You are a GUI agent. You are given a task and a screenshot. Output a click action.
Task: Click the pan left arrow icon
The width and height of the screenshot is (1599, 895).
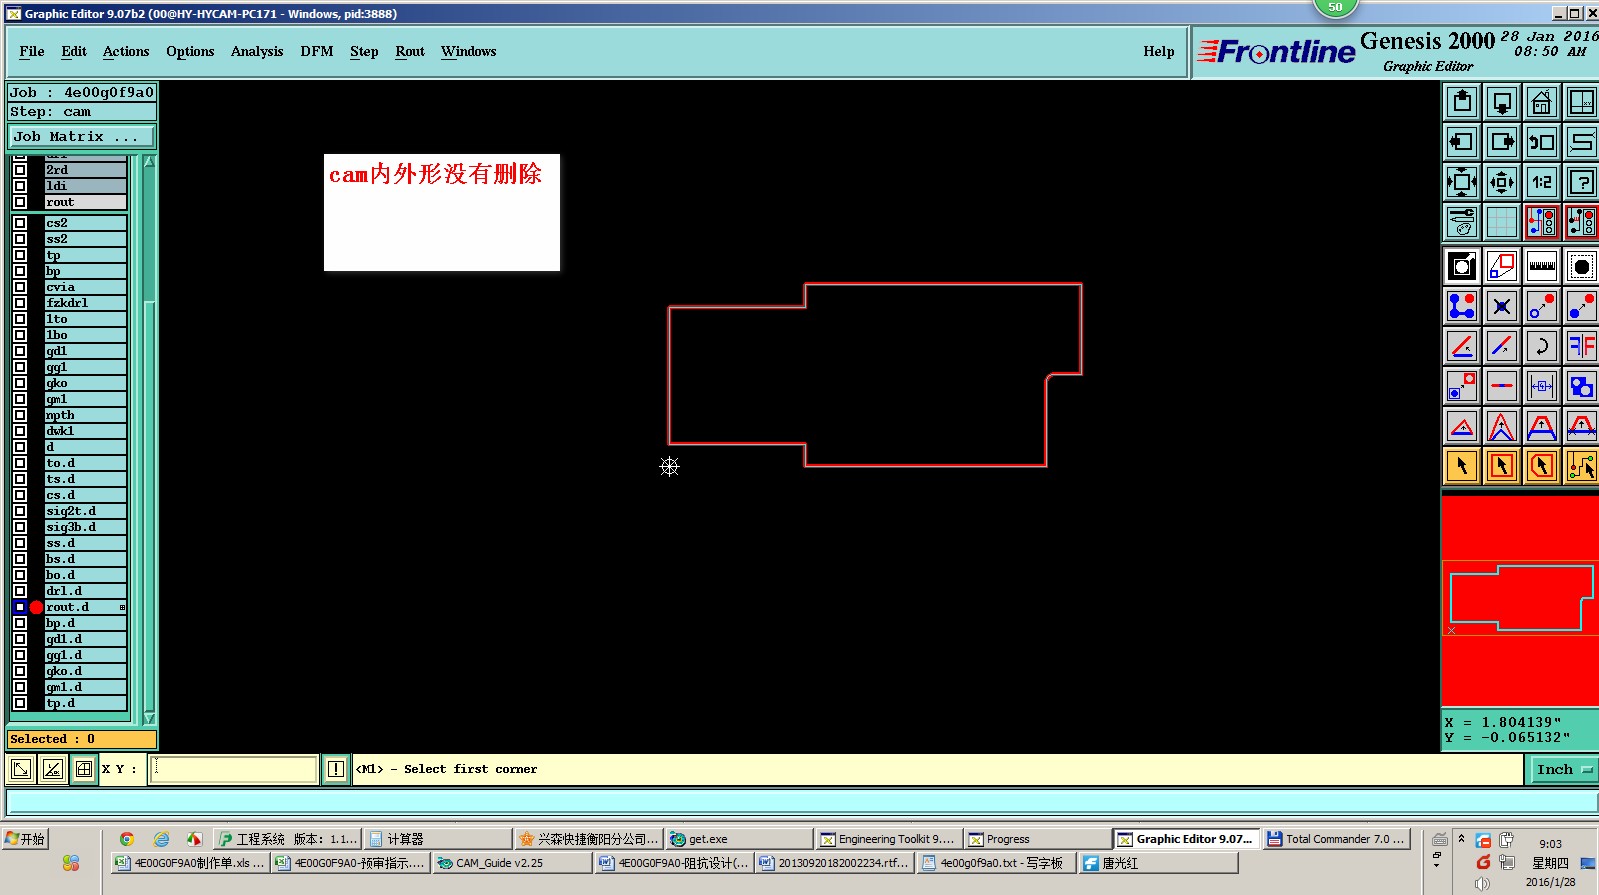coord(1462,142)
